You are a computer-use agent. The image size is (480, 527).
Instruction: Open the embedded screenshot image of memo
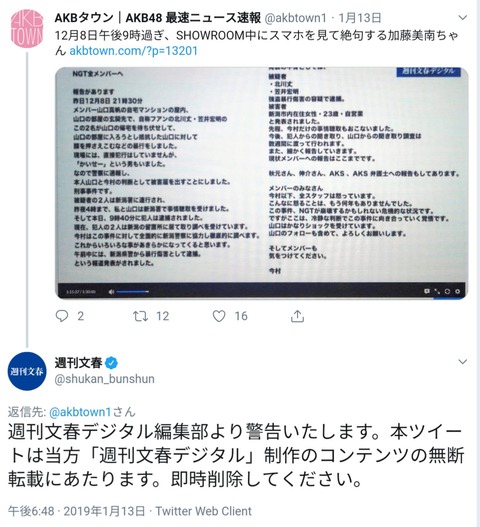[262, 183]
